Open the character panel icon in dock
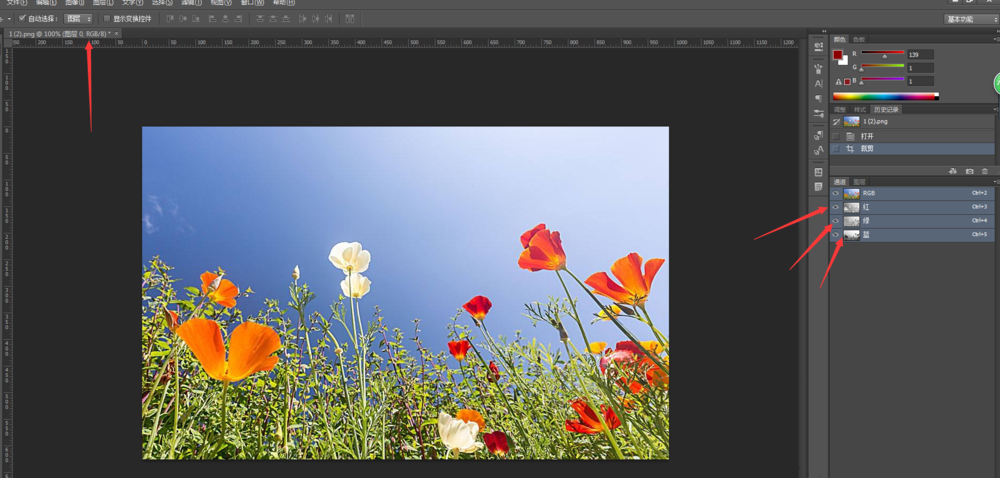The width and height of the screenshot is (1000, 478). point(818,84)
